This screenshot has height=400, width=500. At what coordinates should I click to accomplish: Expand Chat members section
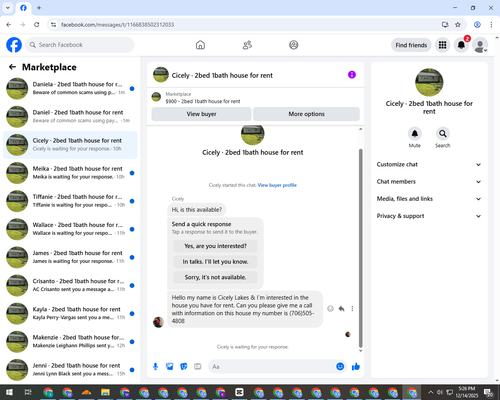429,182
